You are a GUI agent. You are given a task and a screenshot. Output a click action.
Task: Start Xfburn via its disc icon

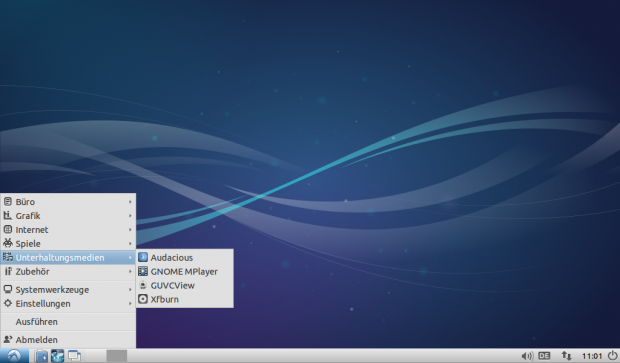[x=143, y=299]
